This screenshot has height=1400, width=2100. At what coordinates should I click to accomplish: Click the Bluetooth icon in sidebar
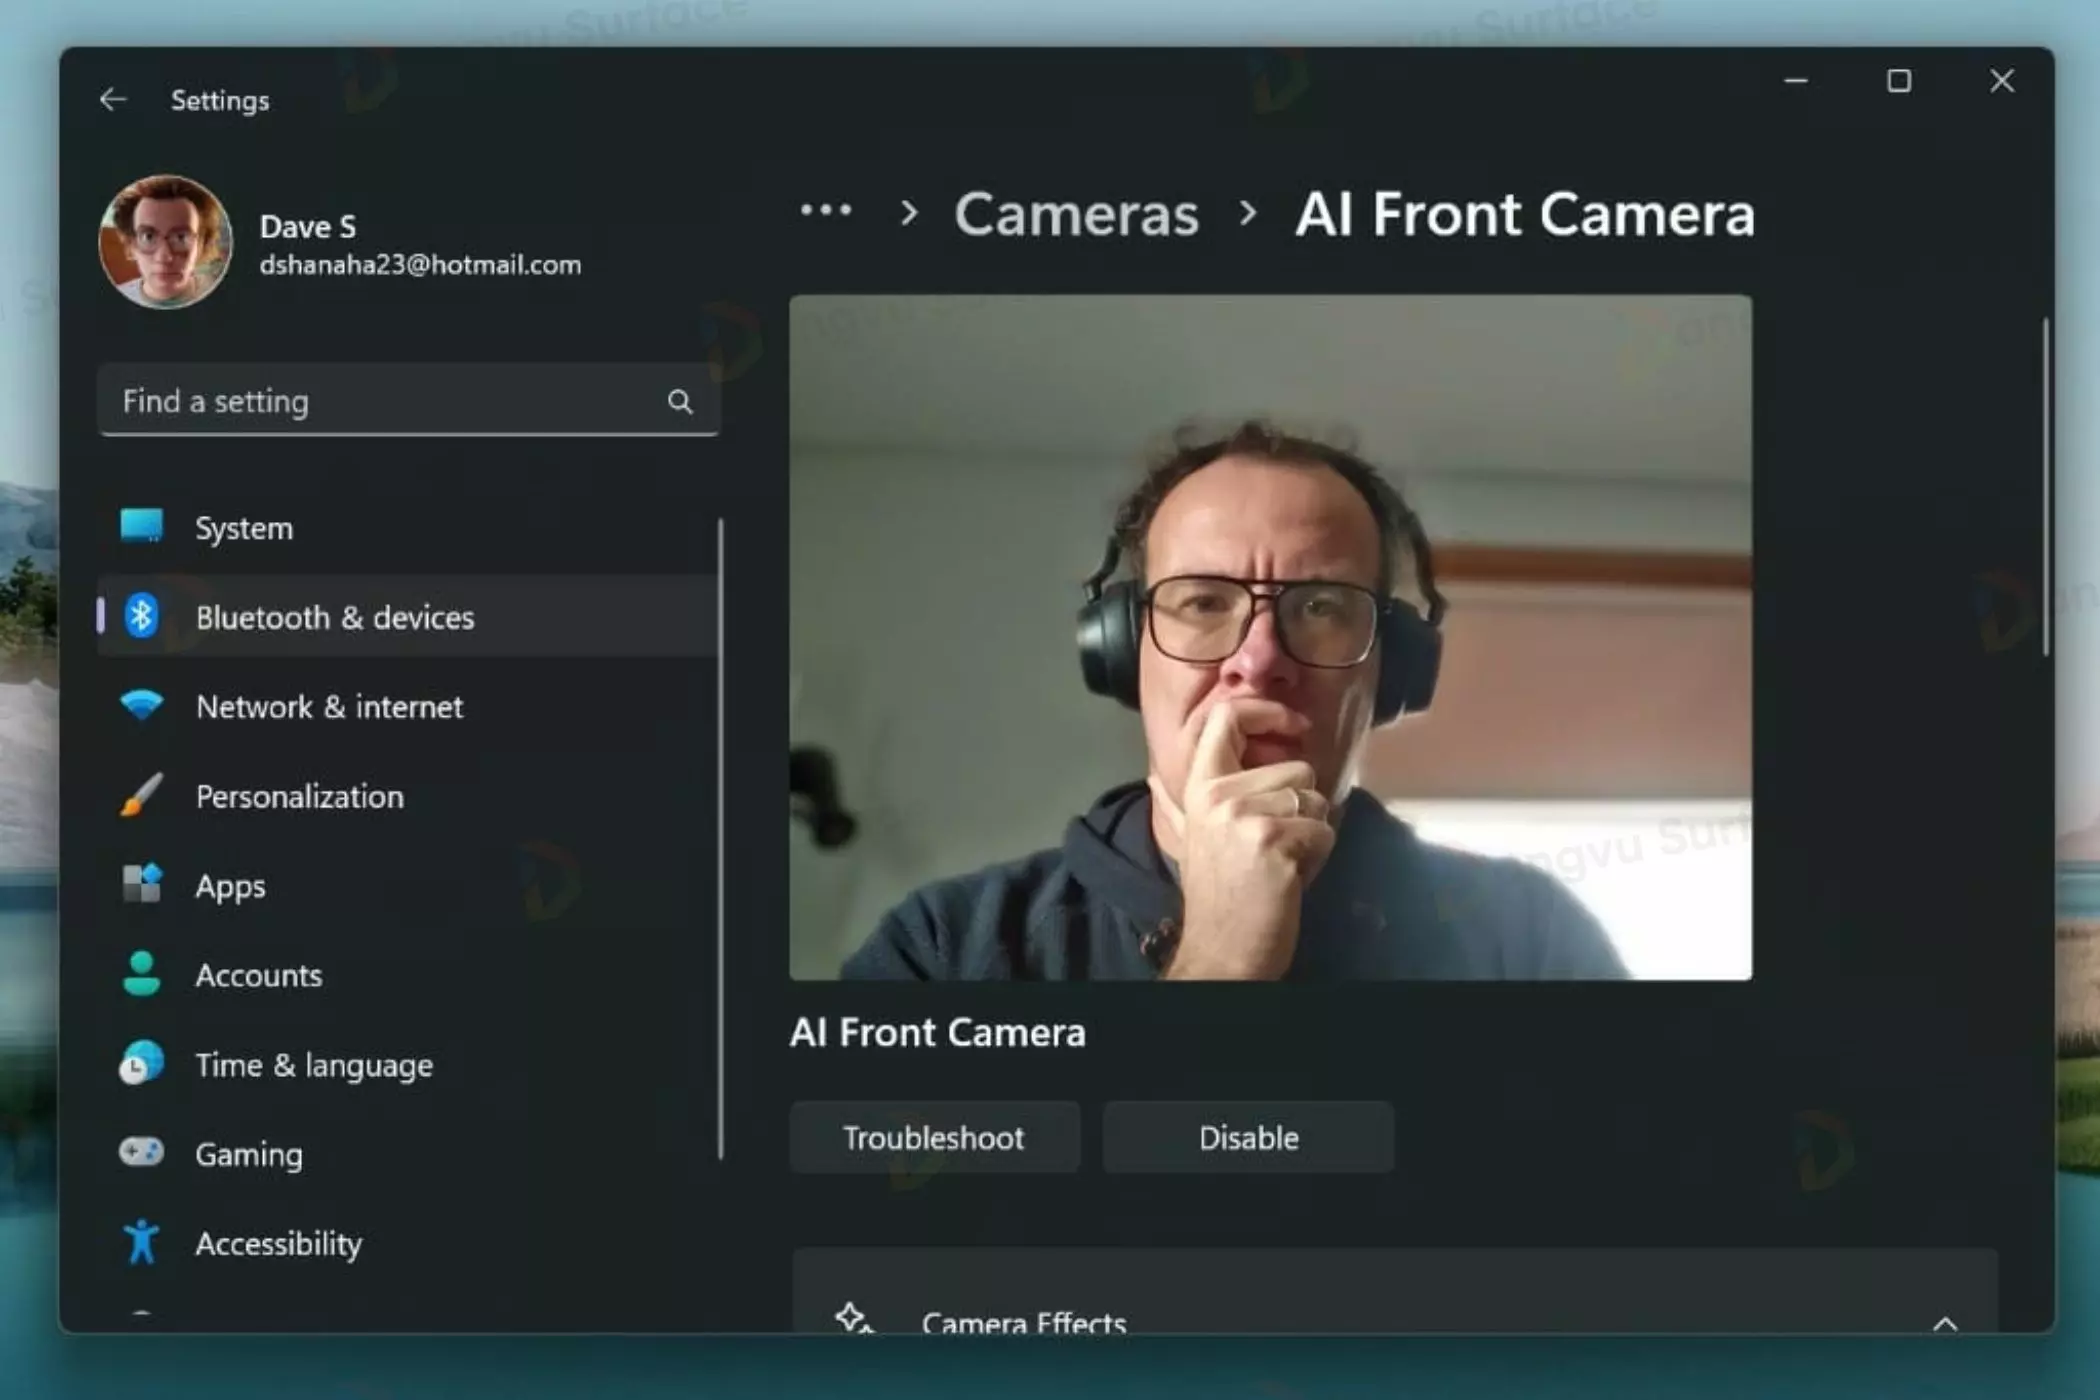coord(141,616)
